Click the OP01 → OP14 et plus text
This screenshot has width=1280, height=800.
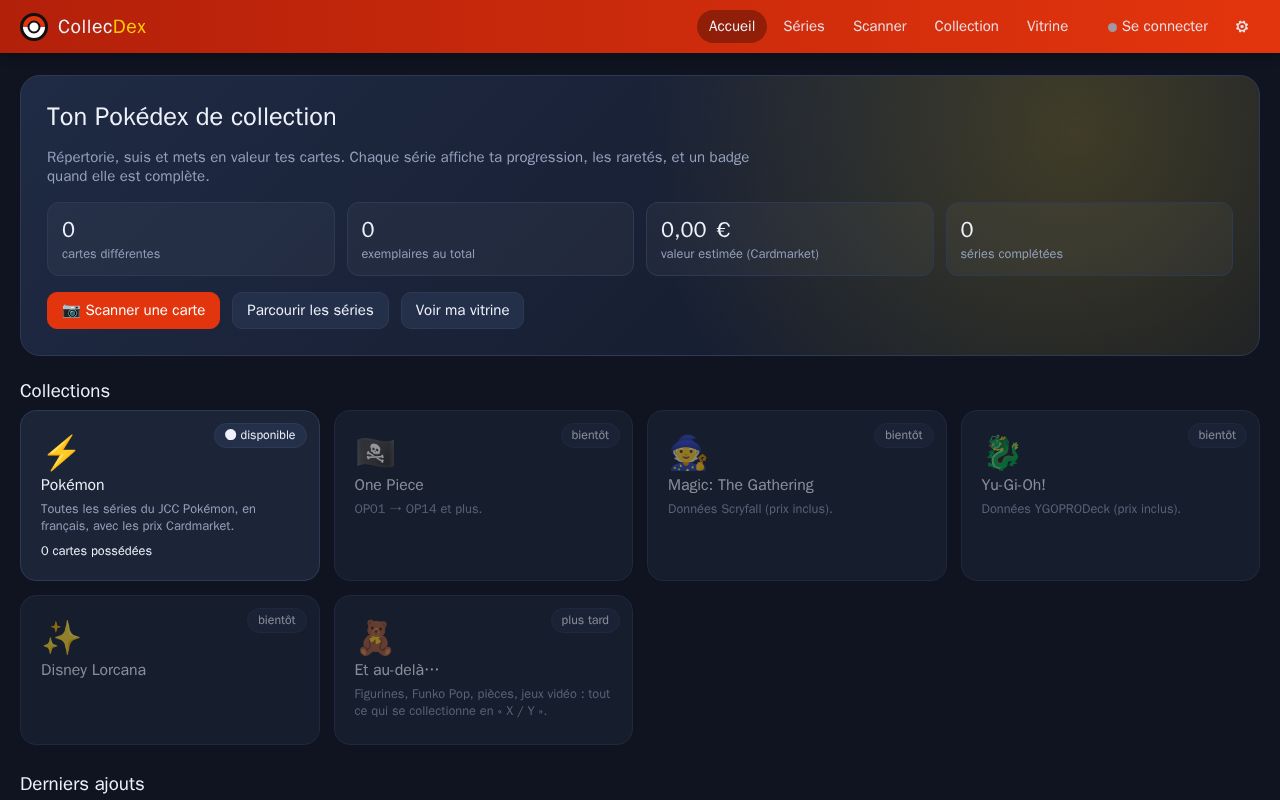(x=418, y=509)
